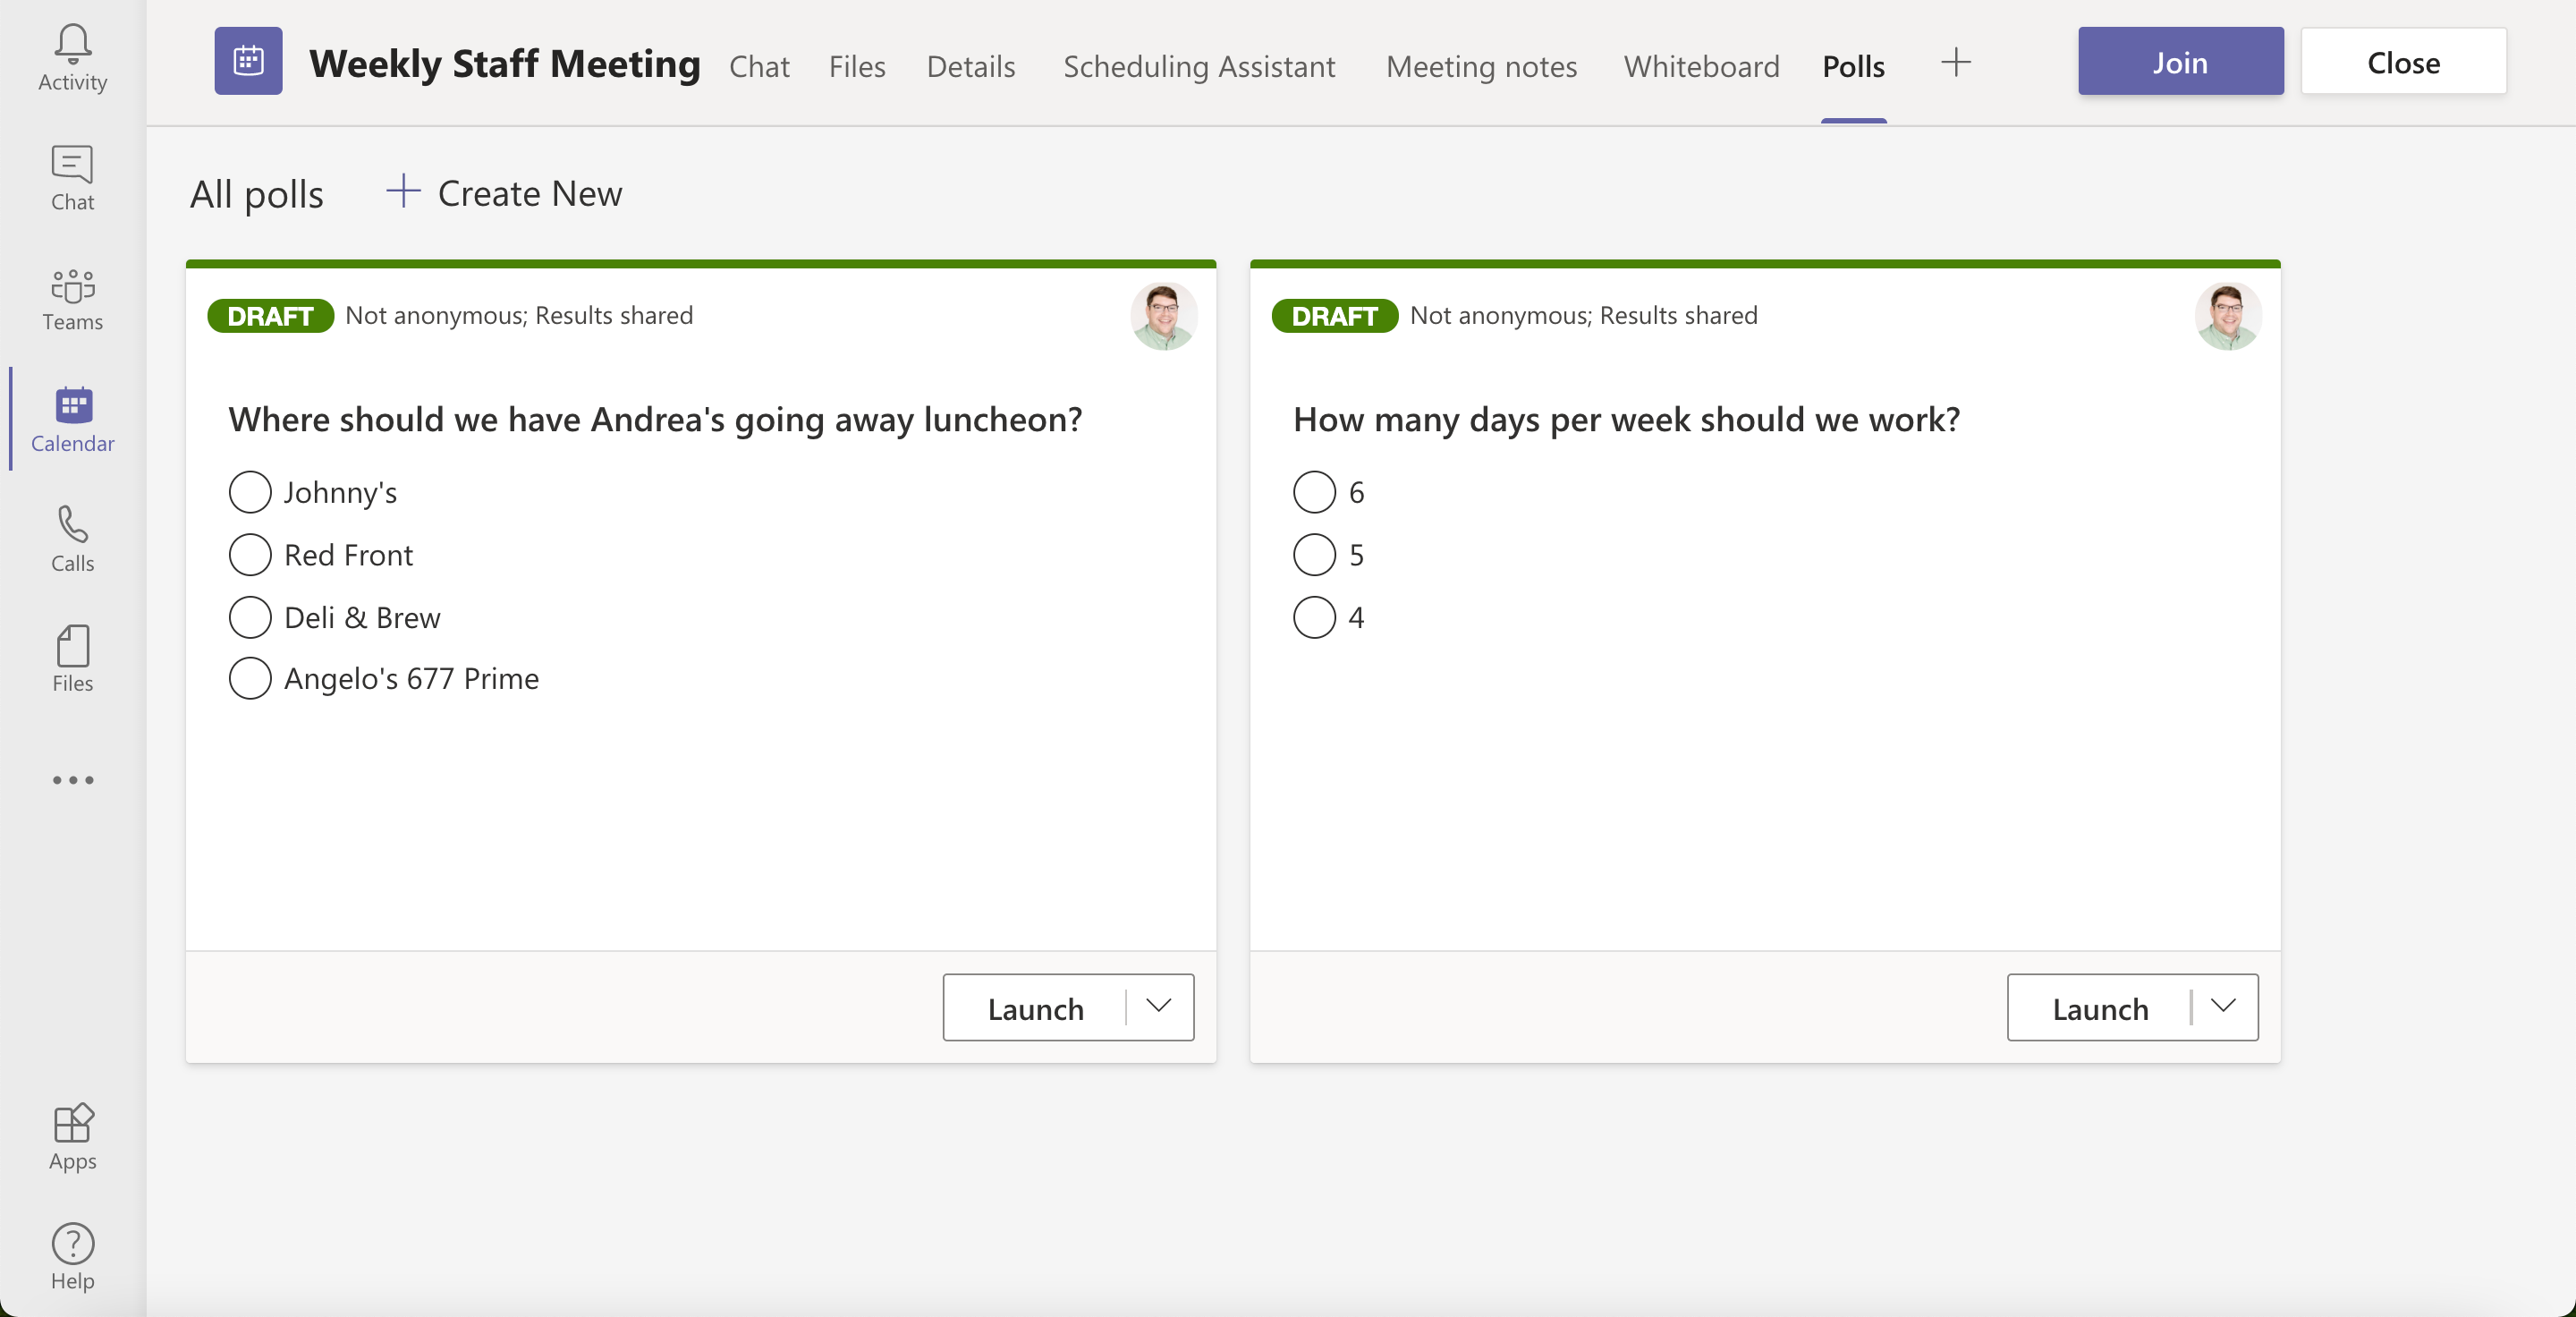Click the days per week question text
2576x1317 pixels.
(x=1626, y=420)
